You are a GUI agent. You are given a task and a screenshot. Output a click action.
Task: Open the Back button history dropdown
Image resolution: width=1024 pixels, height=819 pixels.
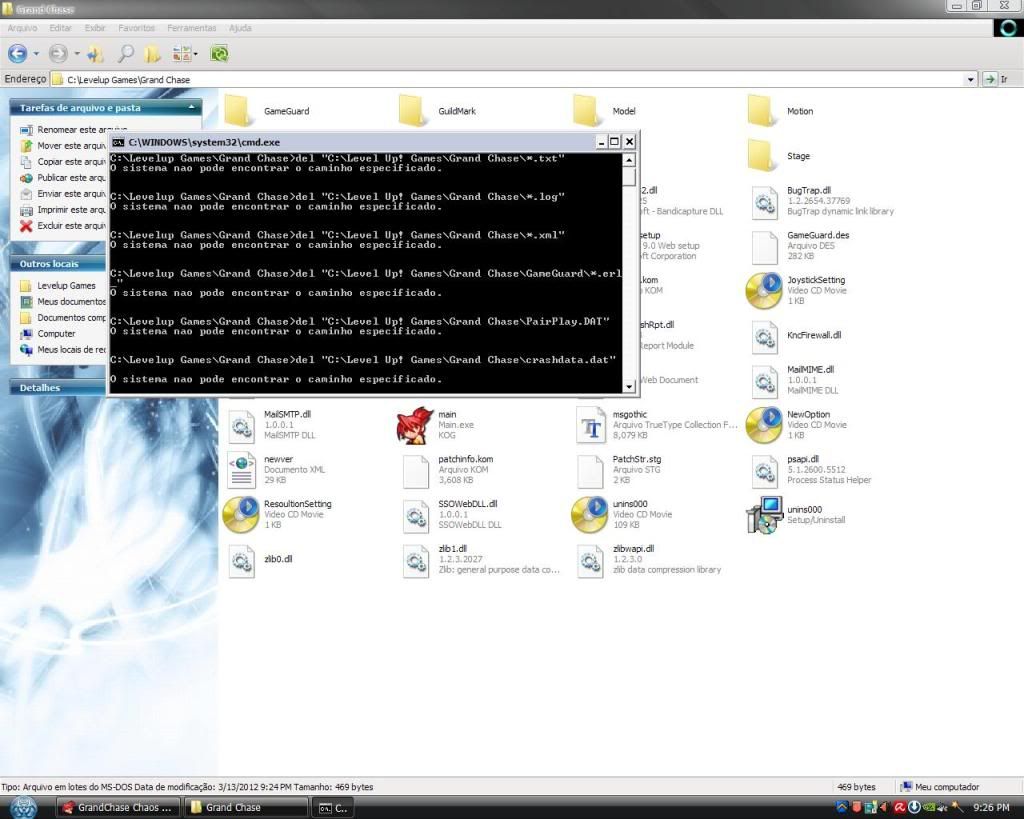point(37,54)
